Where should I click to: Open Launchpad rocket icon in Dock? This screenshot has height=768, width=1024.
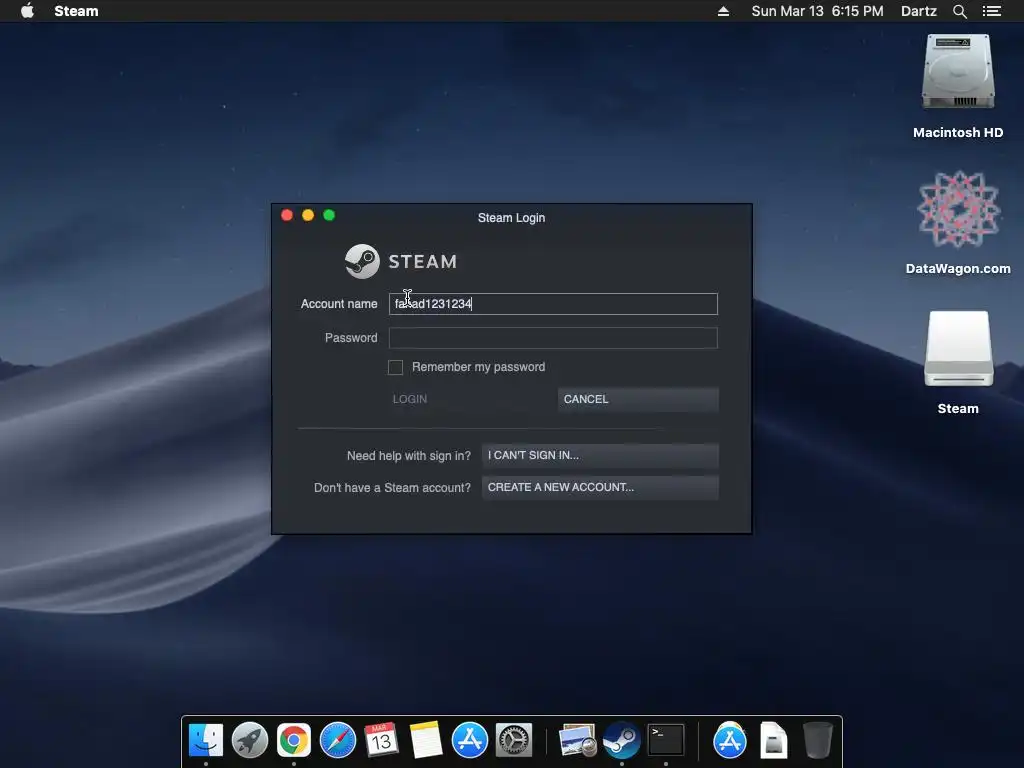(x=249, y=740)
